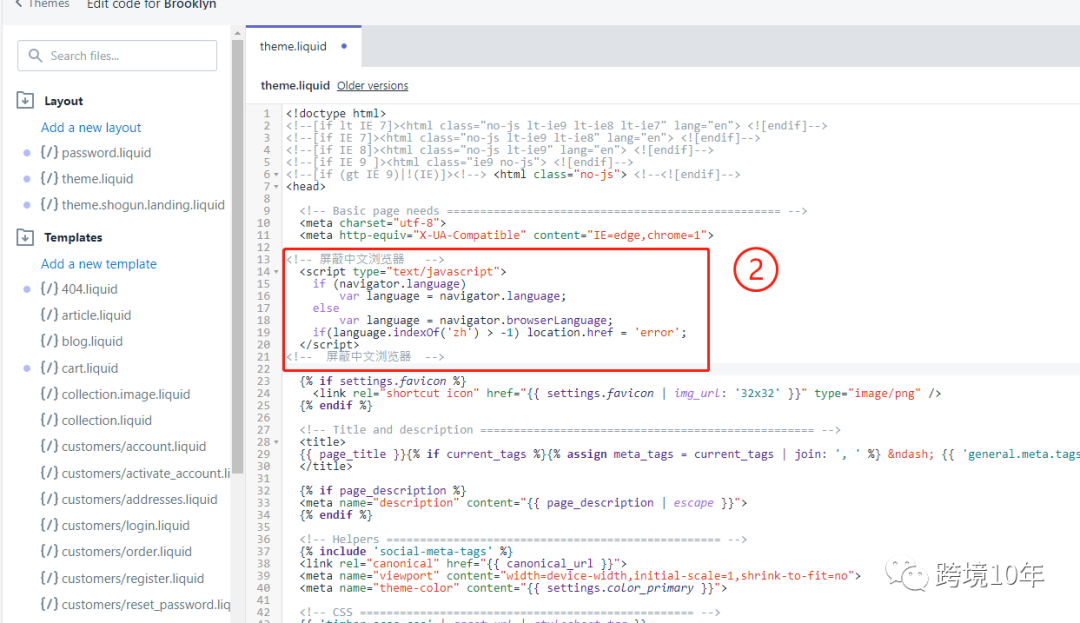Fold title block at line 28
Viewport: 1080px width, 623px height.
(x=277, y=442)
